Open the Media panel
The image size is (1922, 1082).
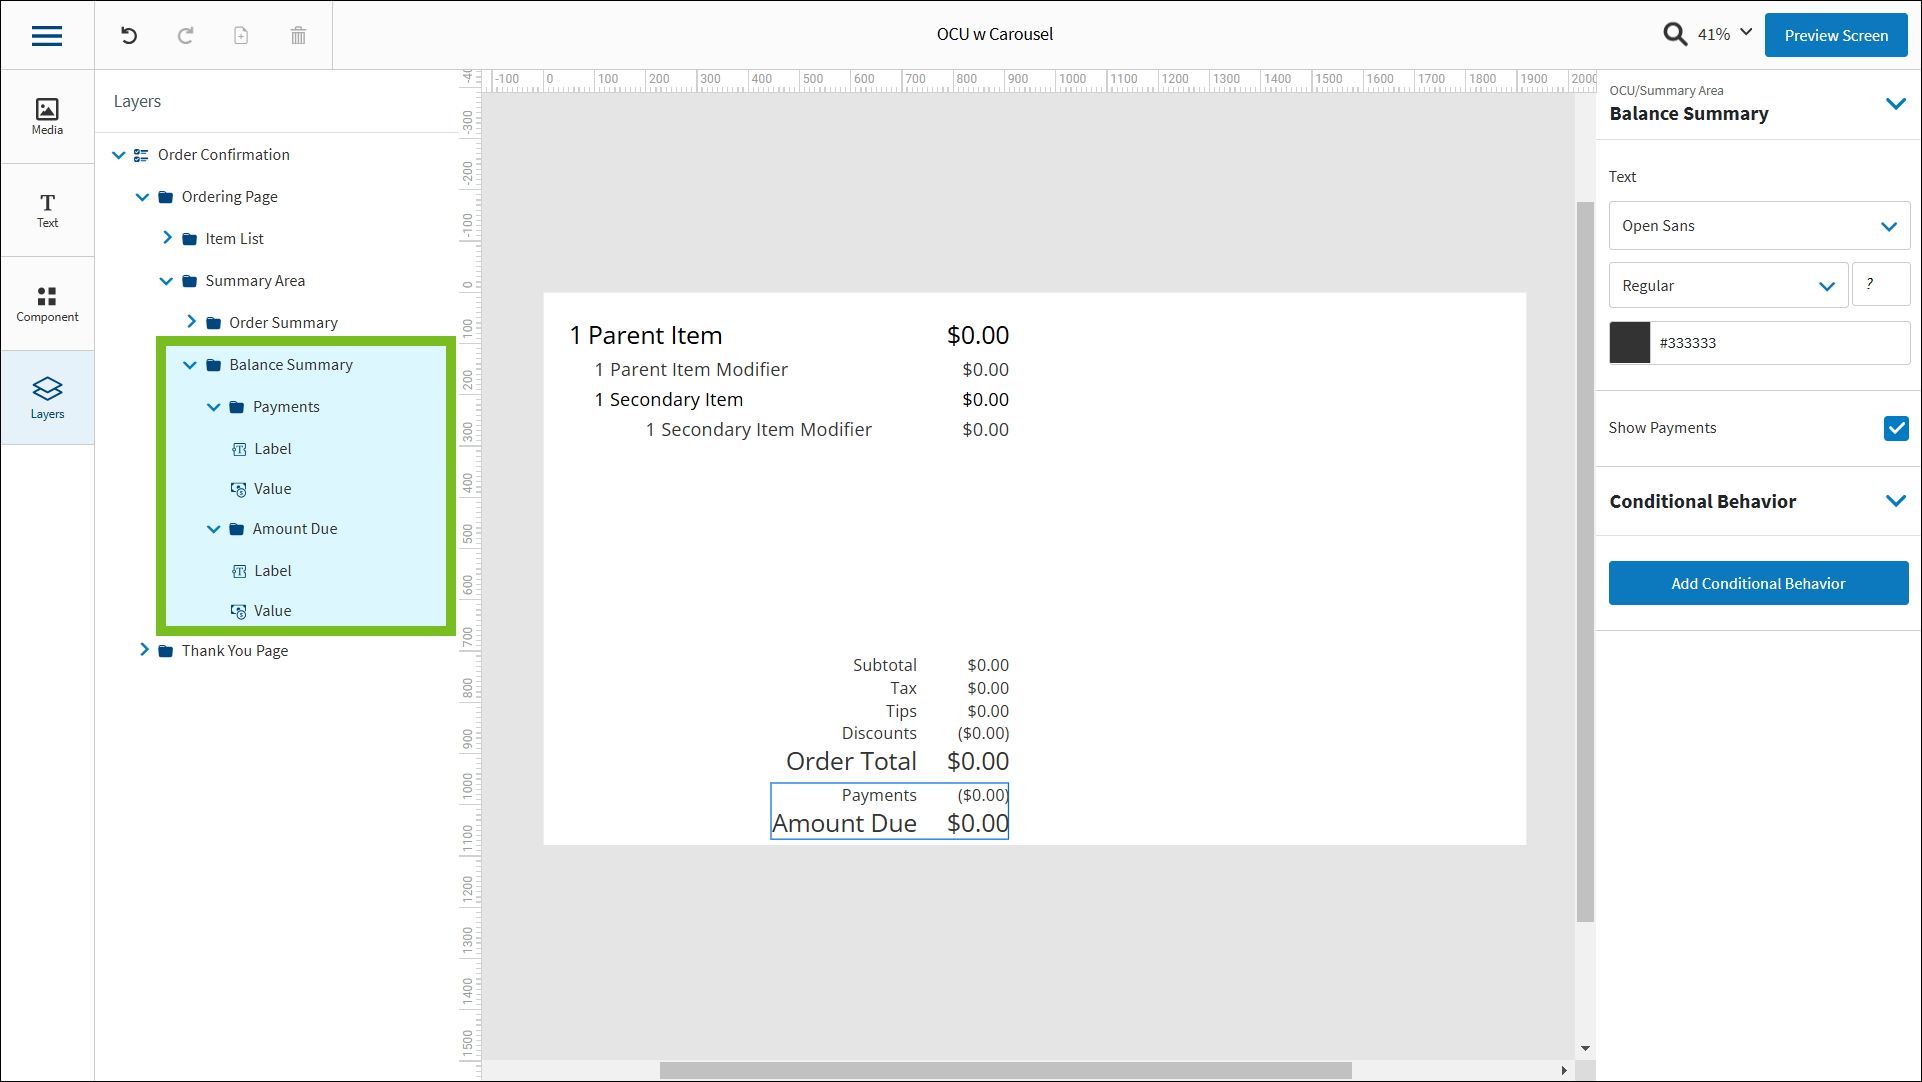47,115
